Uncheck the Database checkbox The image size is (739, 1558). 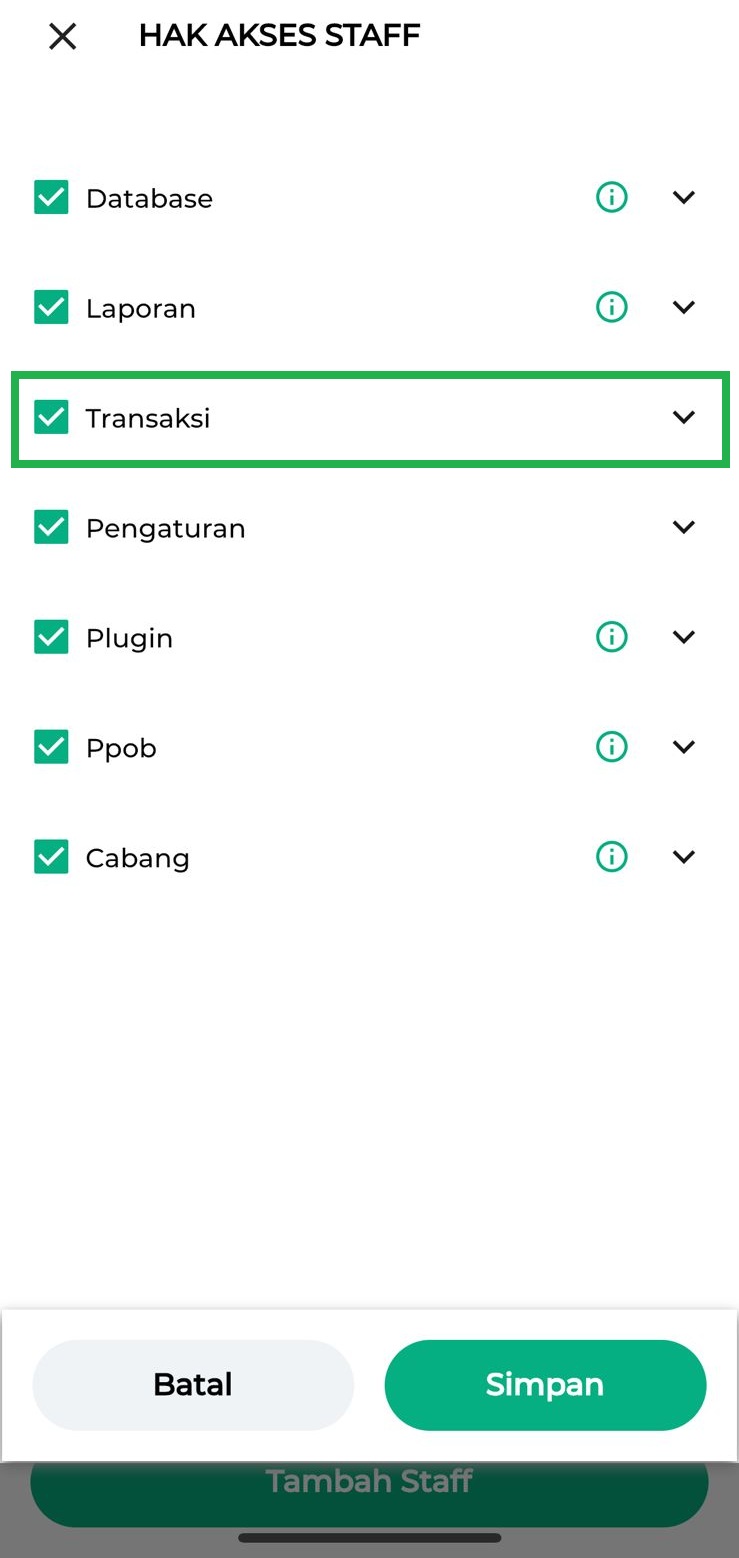(51, 198)
